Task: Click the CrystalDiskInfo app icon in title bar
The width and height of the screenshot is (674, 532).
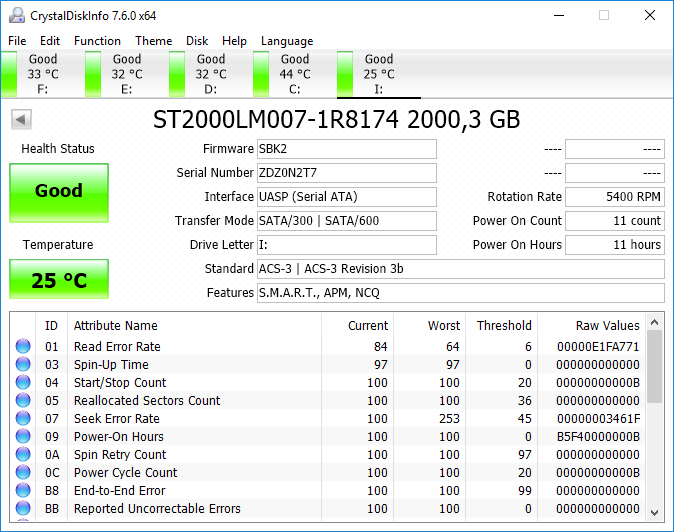Action: point(17,15)
